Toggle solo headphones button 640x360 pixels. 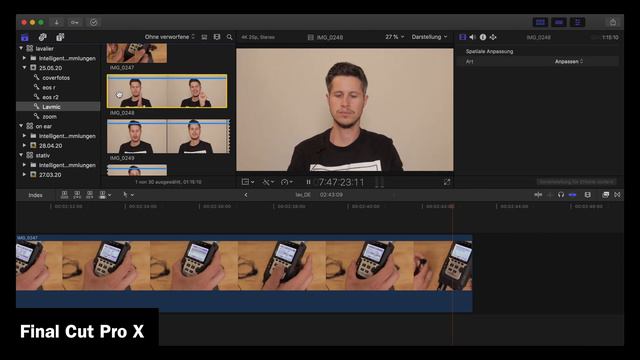tap(561, 195)
